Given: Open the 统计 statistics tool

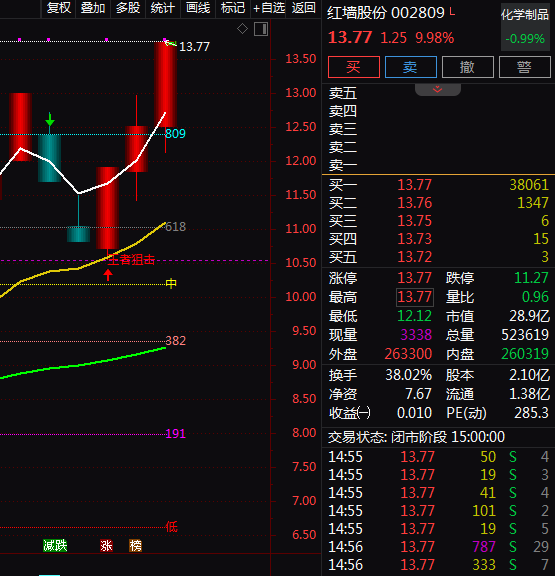Looking at the screenshot, I should point(162,8).
